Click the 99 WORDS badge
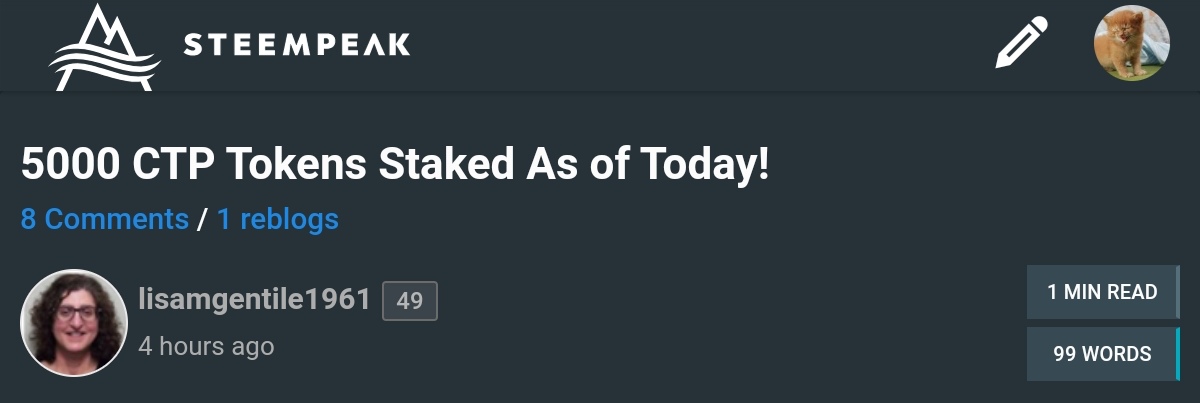1200x403 pixels. tap(1102, 354)
